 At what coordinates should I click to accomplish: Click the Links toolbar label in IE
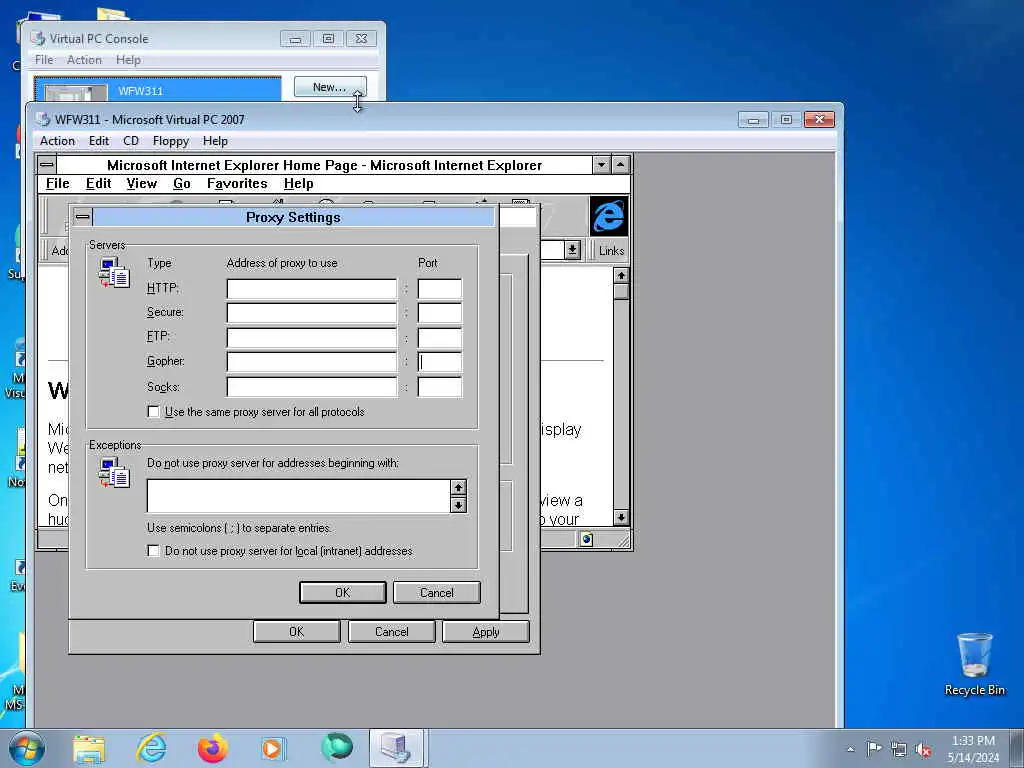611,251
